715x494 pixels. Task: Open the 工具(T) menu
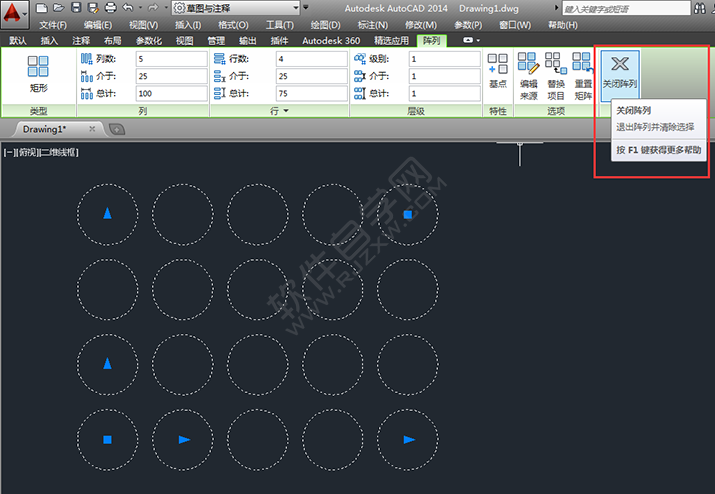(280, 25)
